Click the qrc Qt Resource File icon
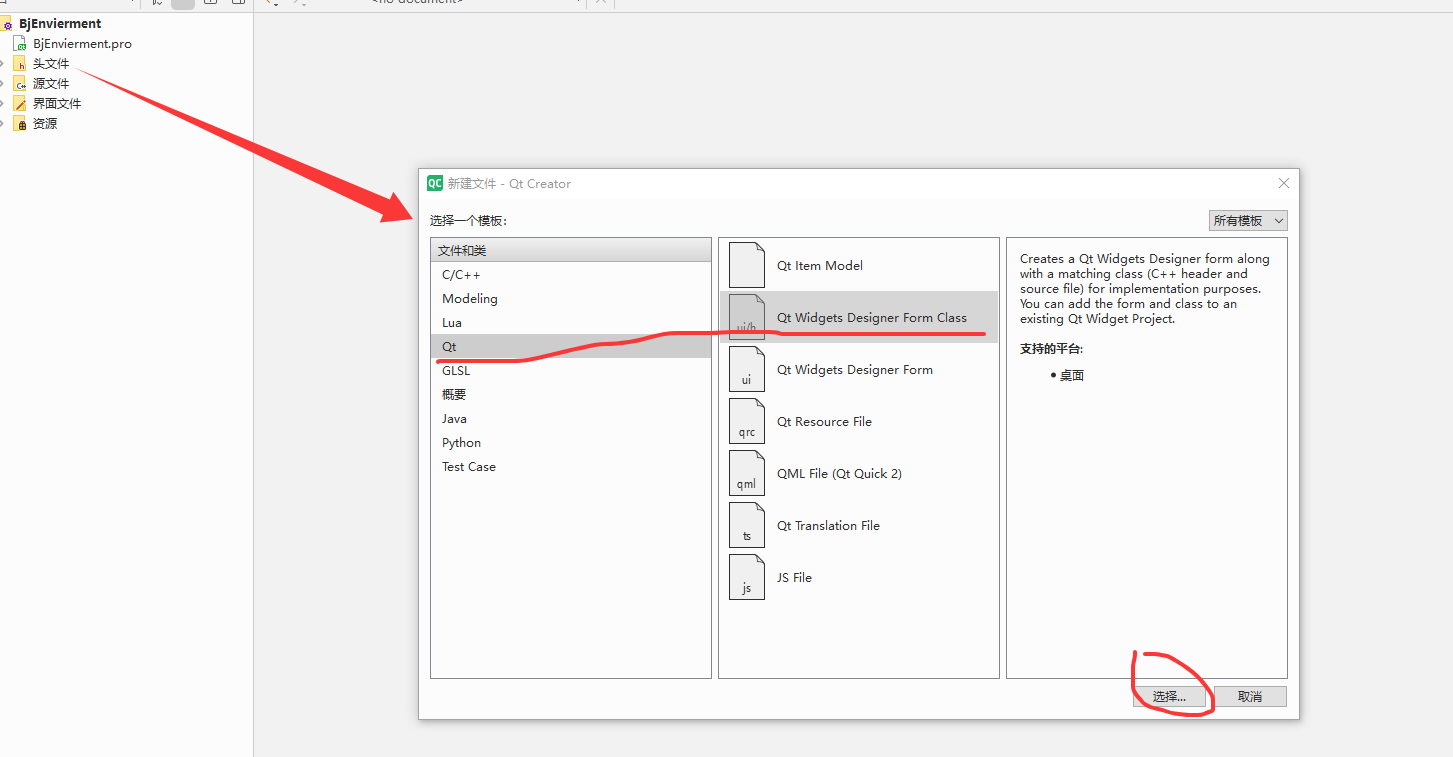Screen dimensions: 1453x757 click(747, 421)
